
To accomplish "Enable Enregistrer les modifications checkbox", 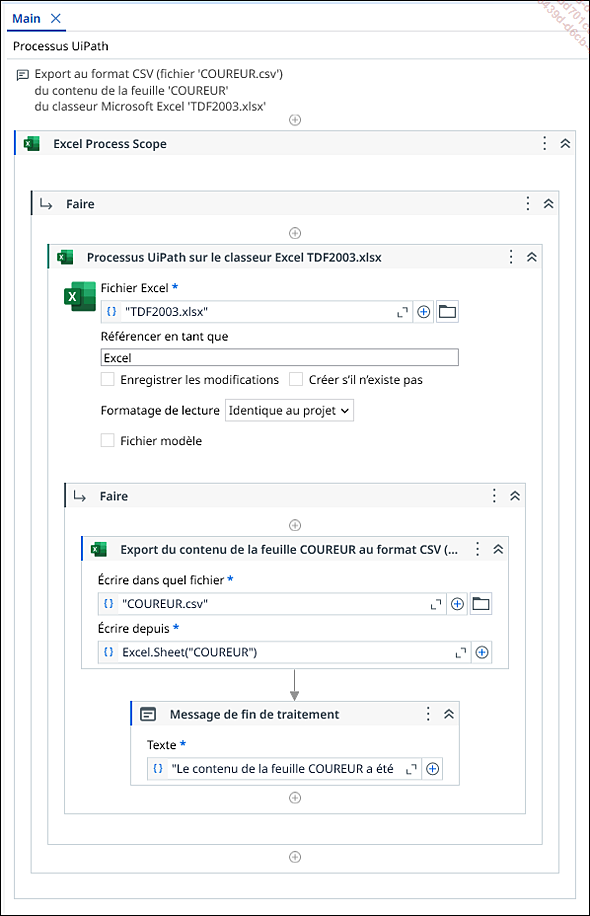I will [107, 379].
